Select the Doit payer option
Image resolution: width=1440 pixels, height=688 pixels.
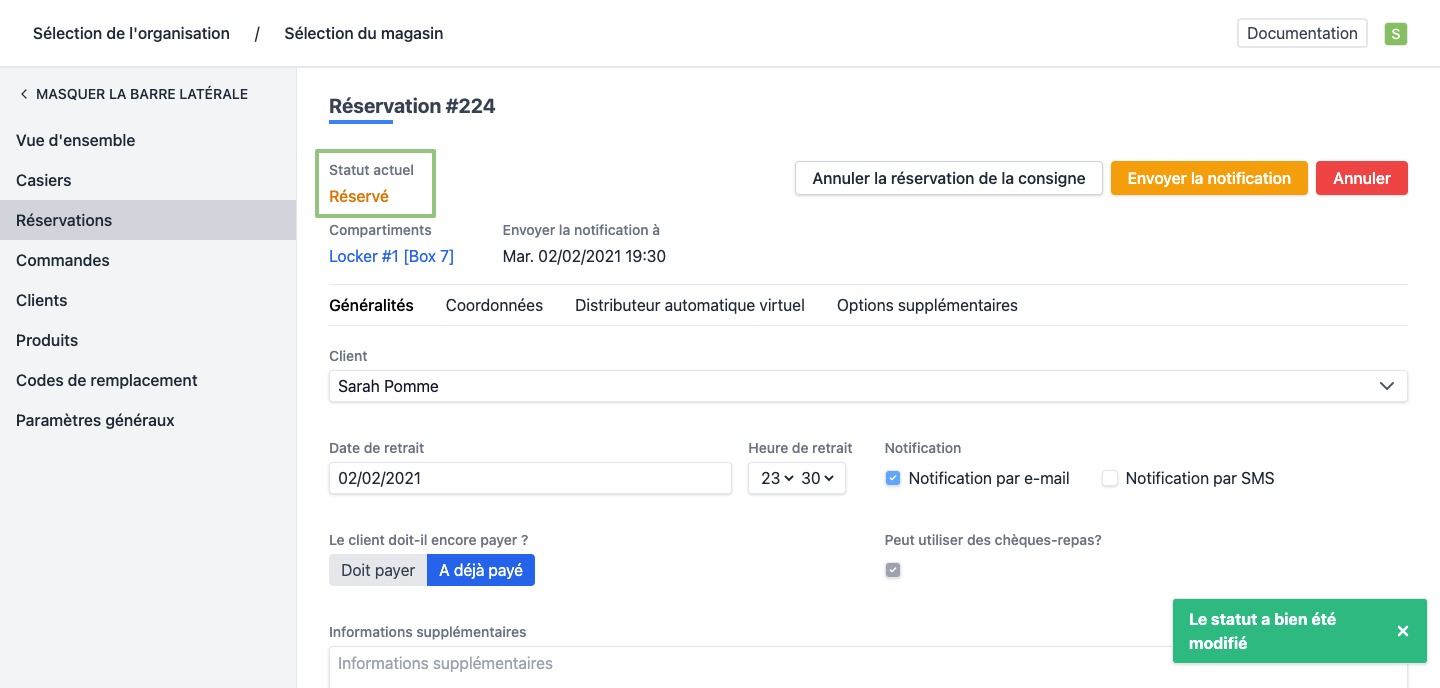click(378, 570)
